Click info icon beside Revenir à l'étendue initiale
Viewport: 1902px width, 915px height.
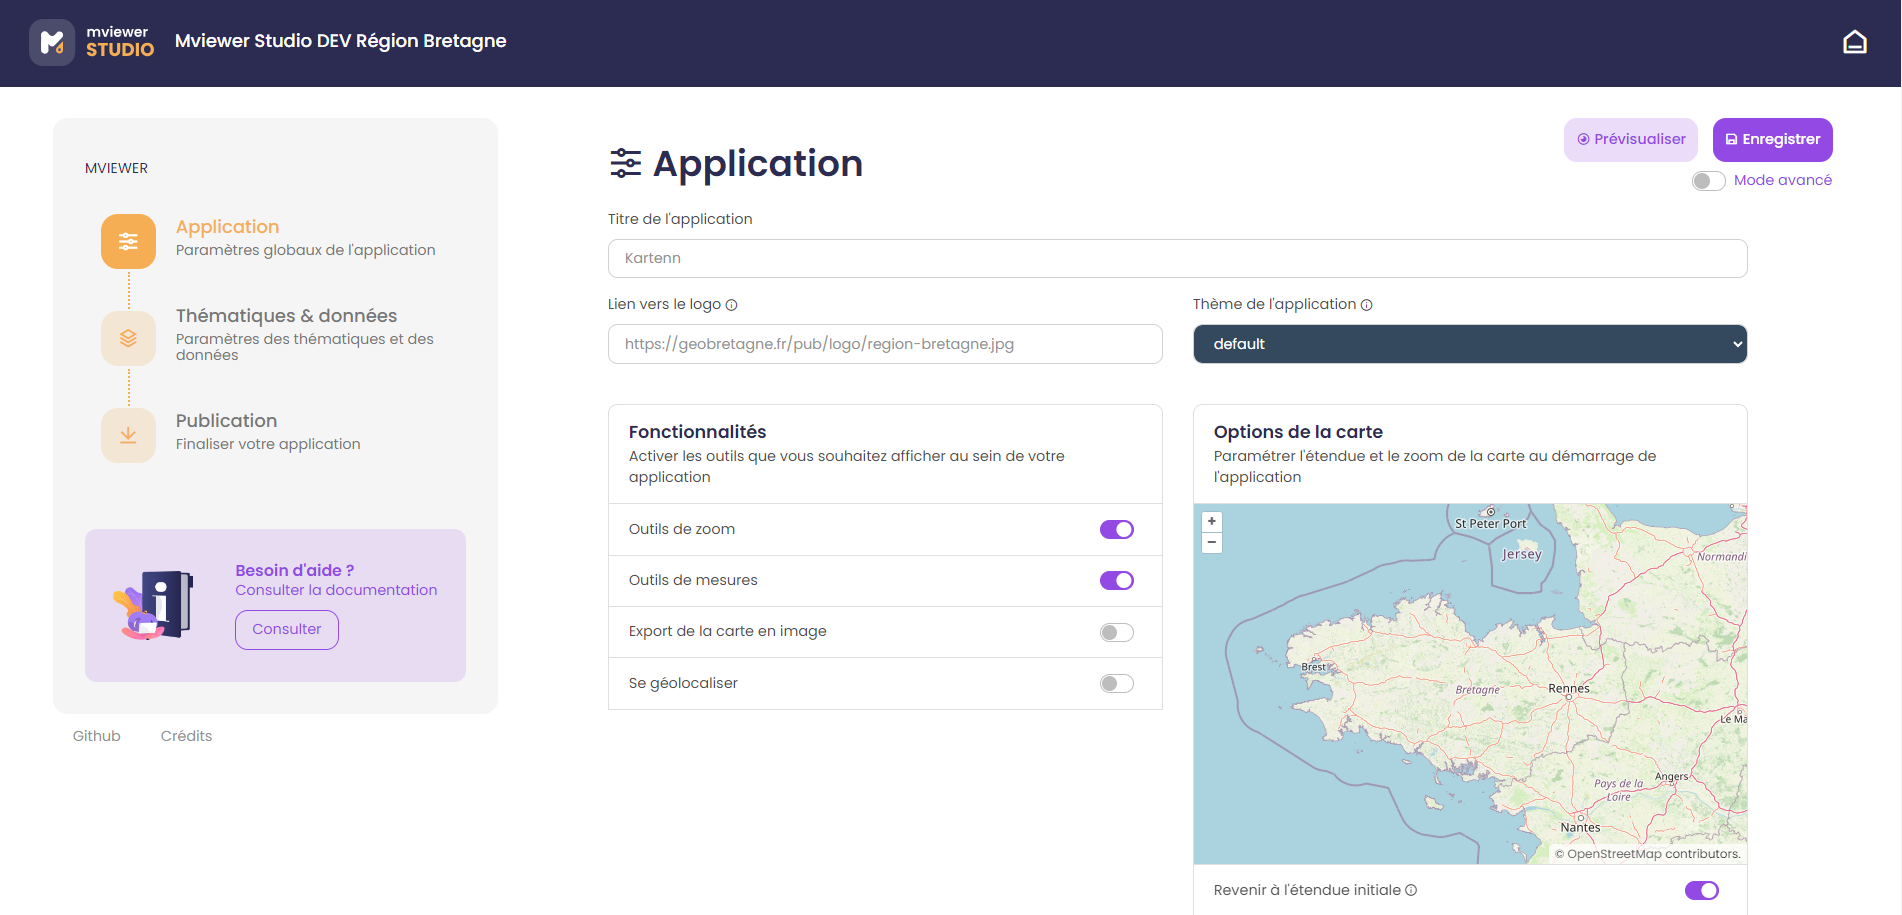pos(1411,890)
